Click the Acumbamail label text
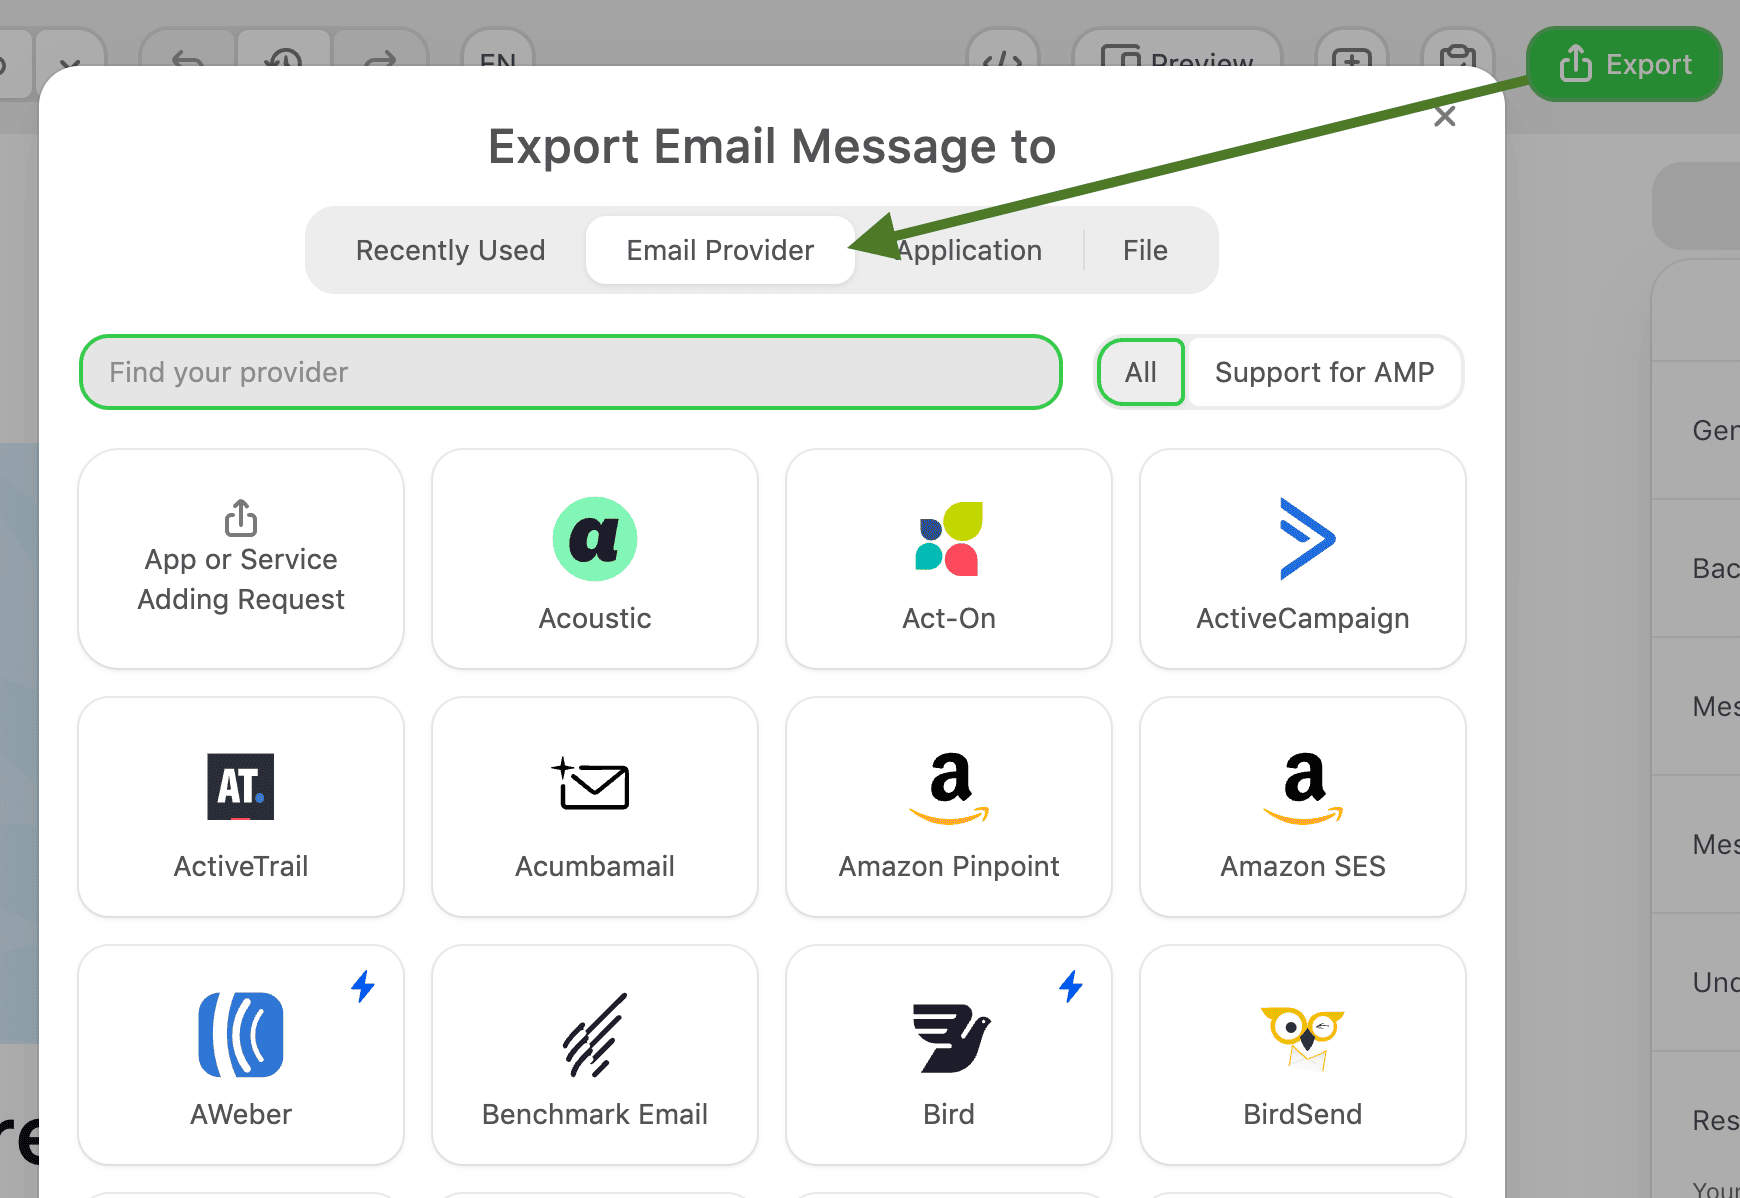Viewport: 1740px width, 1198px height. point(595,866)
